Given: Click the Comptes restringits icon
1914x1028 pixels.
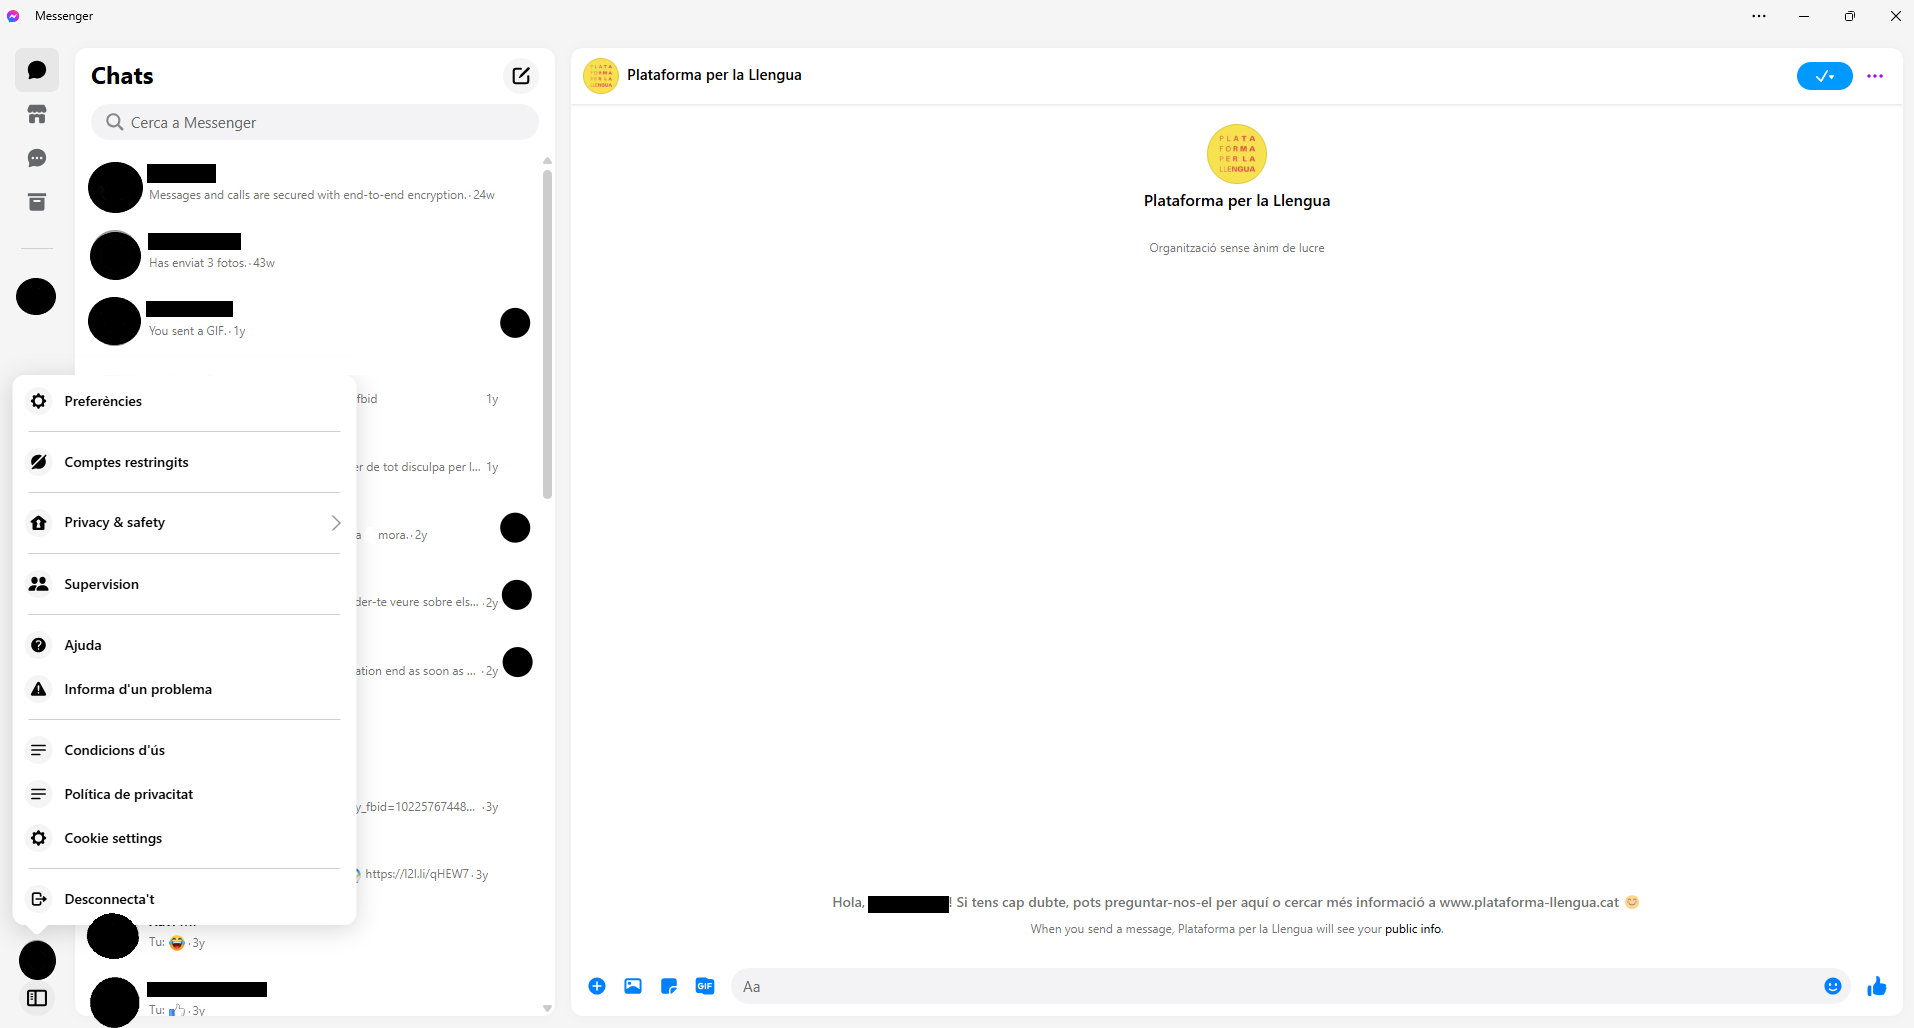Looking at the screenshot, I should [39, 462].
